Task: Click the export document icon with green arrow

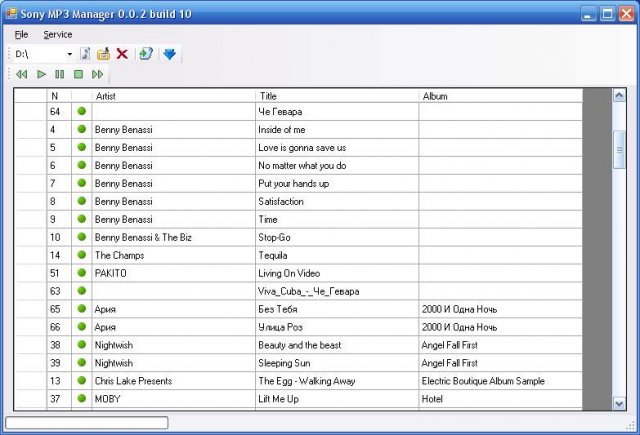Action: tap(146, 54)
